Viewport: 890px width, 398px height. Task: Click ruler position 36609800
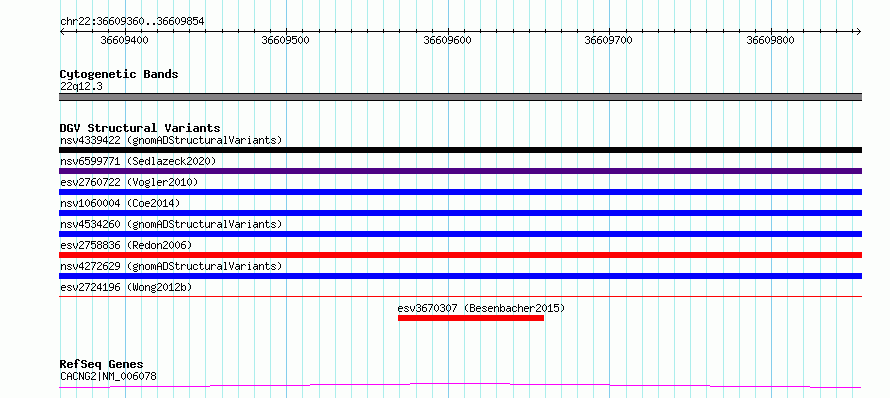click(771, 41)
